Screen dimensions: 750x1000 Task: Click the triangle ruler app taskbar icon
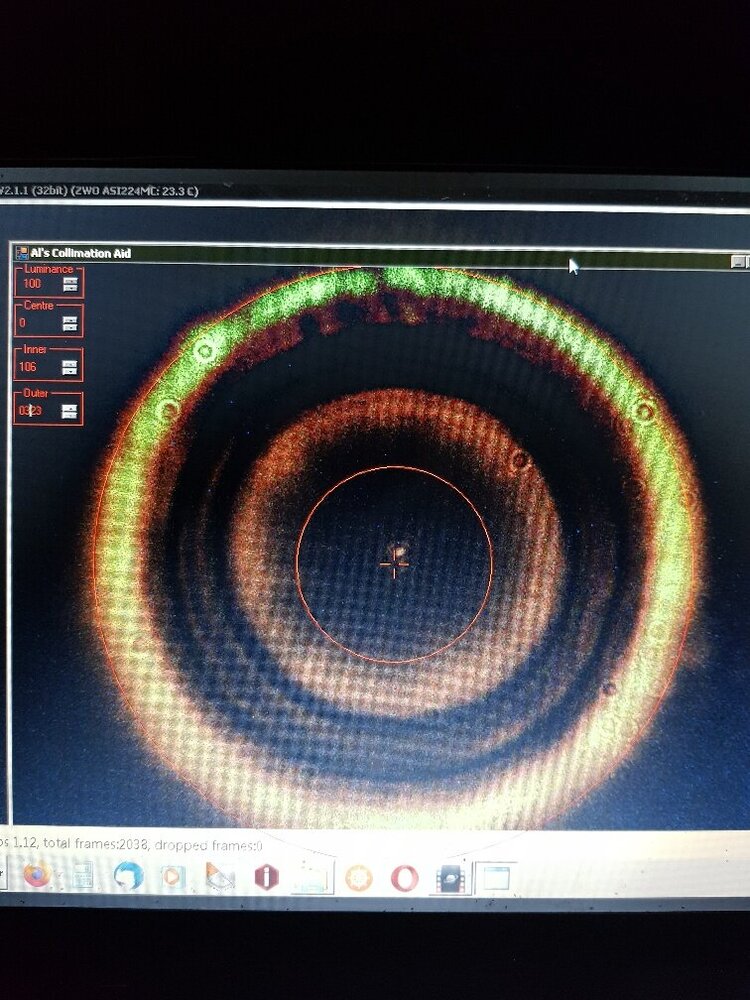(219, 876)
